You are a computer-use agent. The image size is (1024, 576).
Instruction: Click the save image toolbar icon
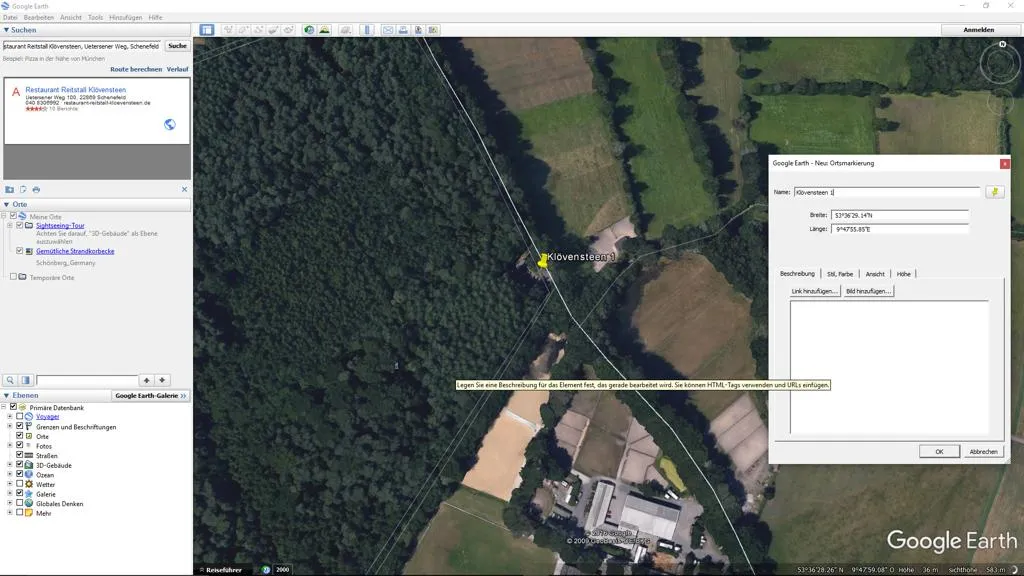point(418,30)
